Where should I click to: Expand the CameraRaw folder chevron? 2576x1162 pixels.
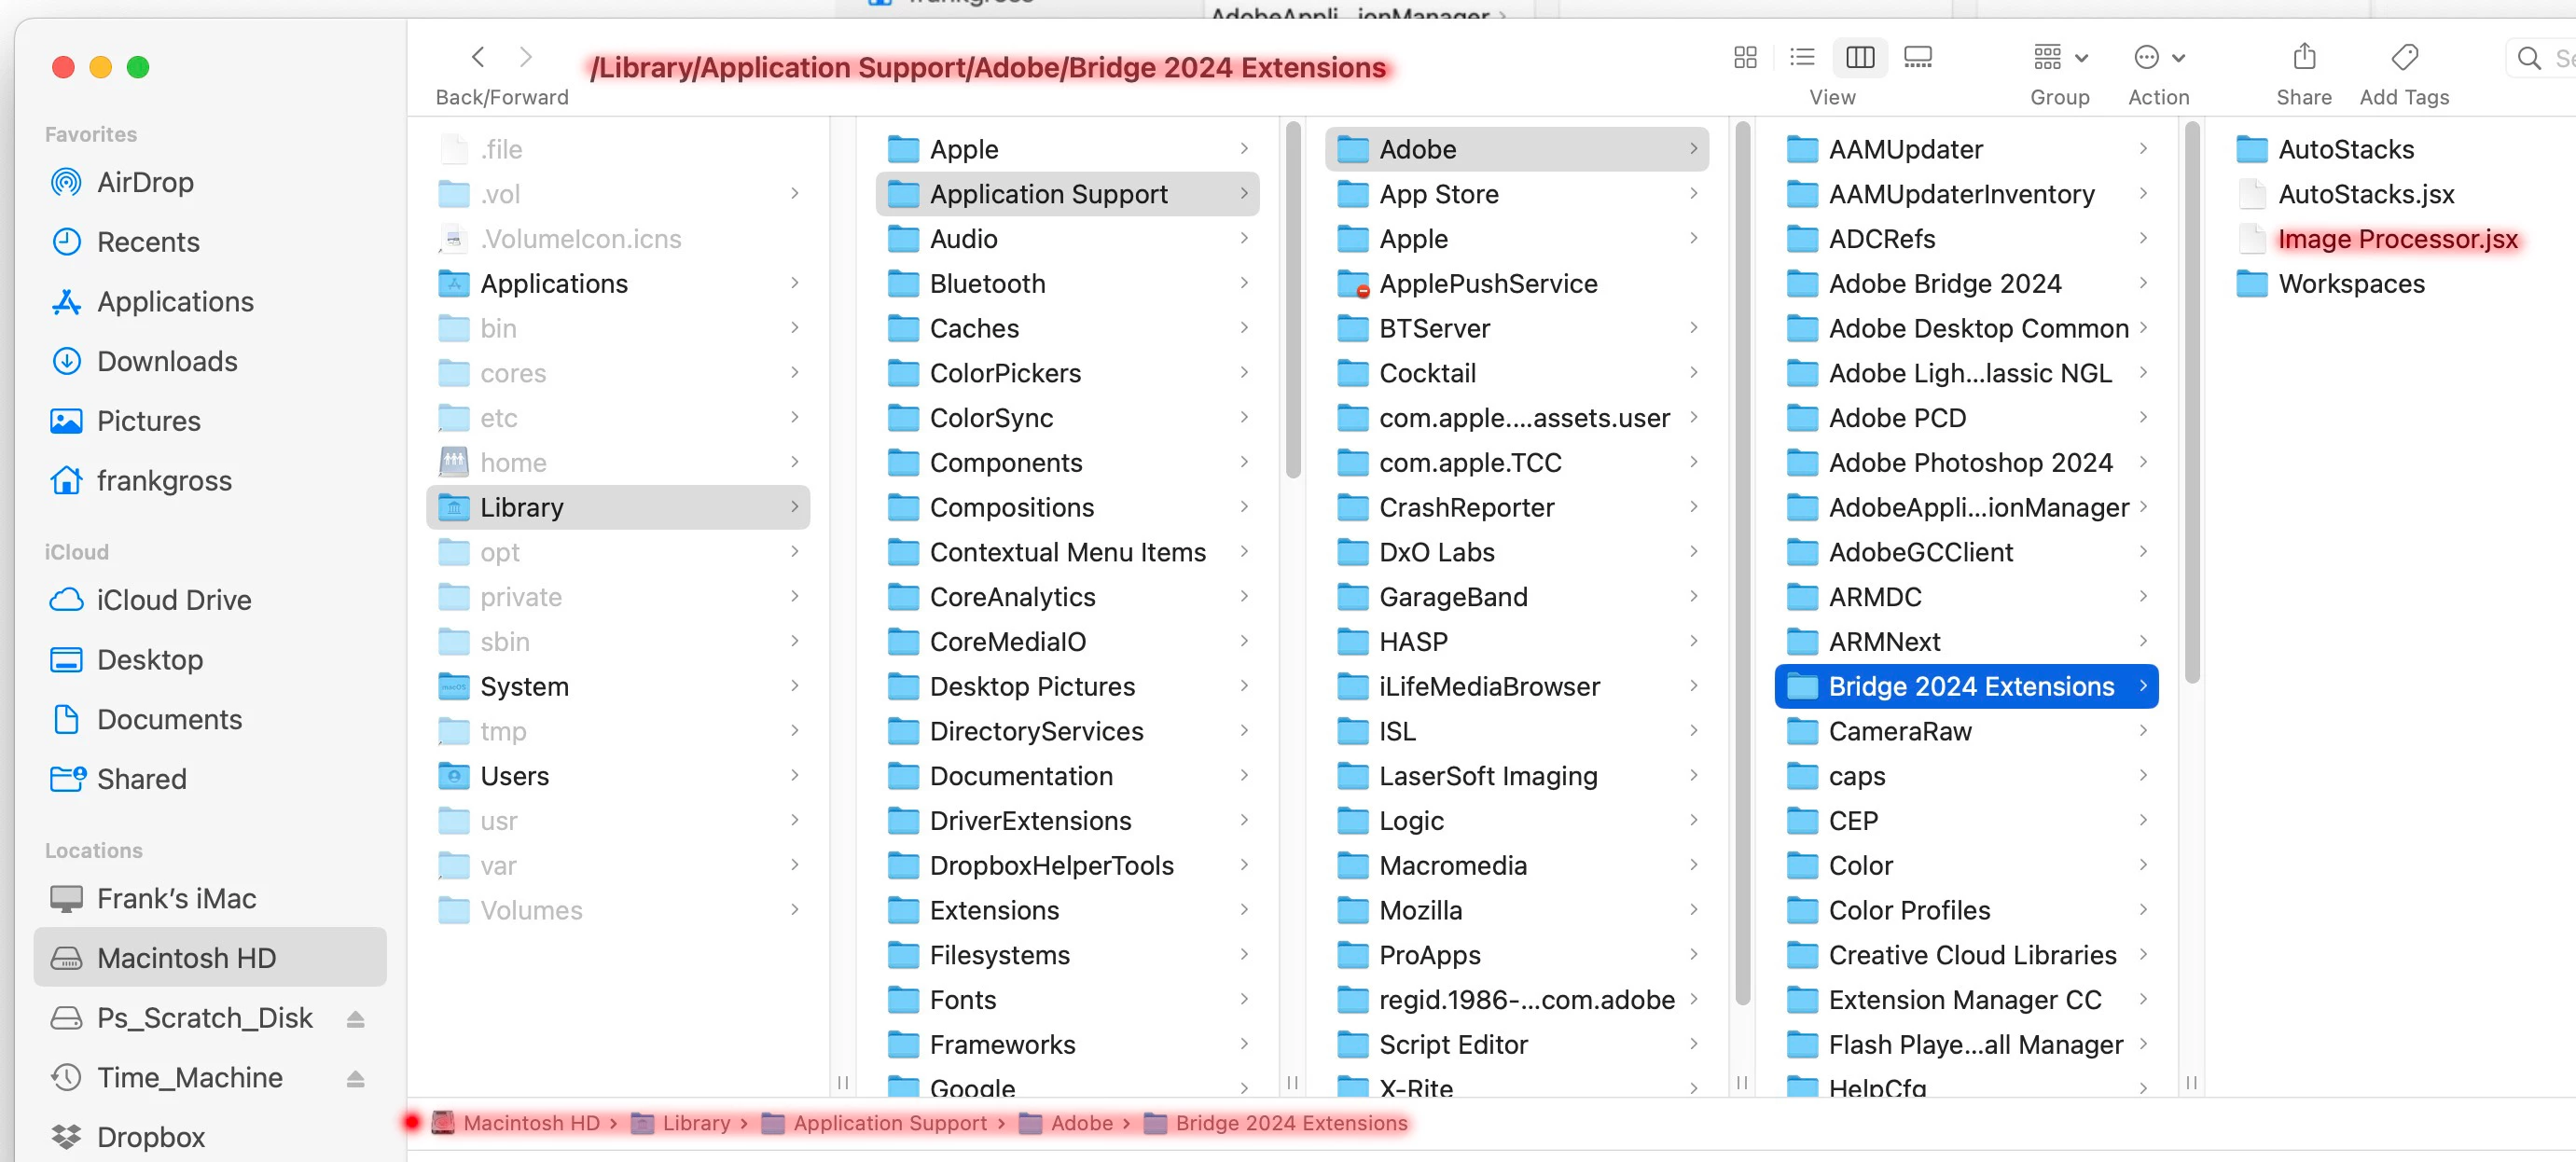[2142, 731]
